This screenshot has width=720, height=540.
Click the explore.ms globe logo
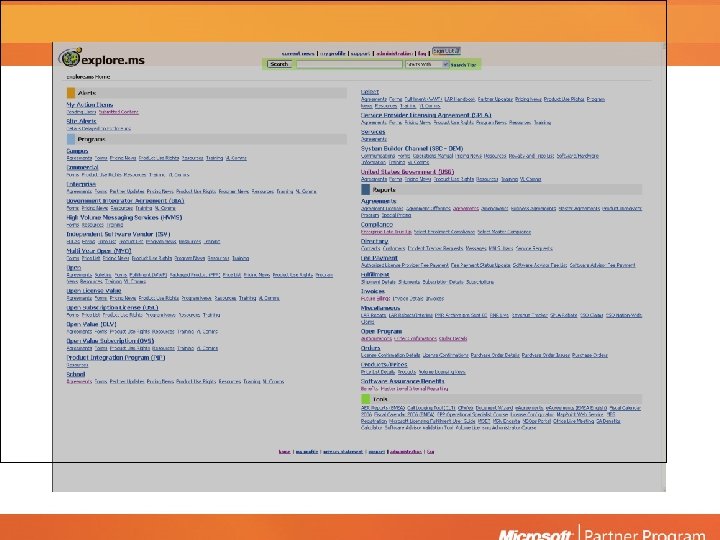click(70, 58)
